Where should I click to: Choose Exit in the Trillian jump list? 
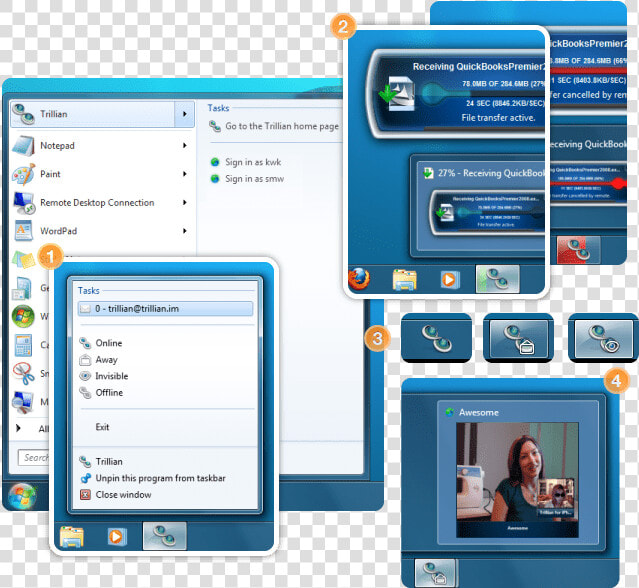tap(102, 427)
